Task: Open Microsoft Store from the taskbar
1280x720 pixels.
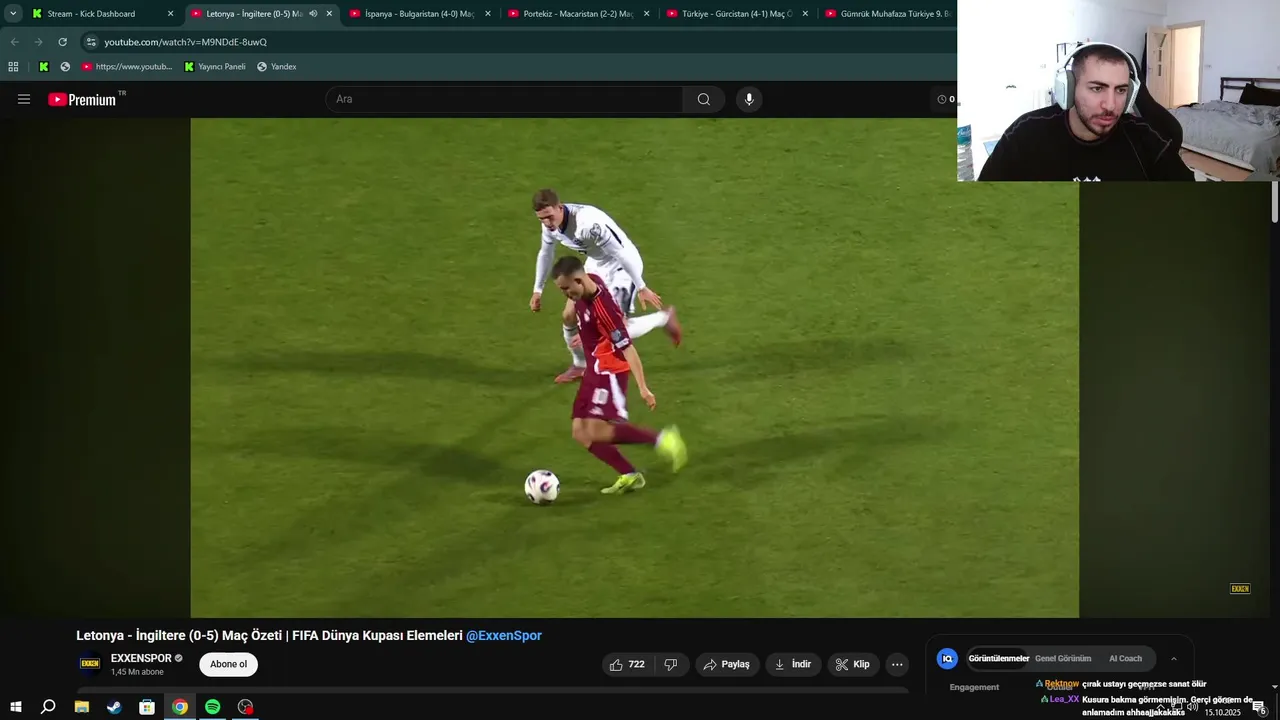Action: point(147,707)
